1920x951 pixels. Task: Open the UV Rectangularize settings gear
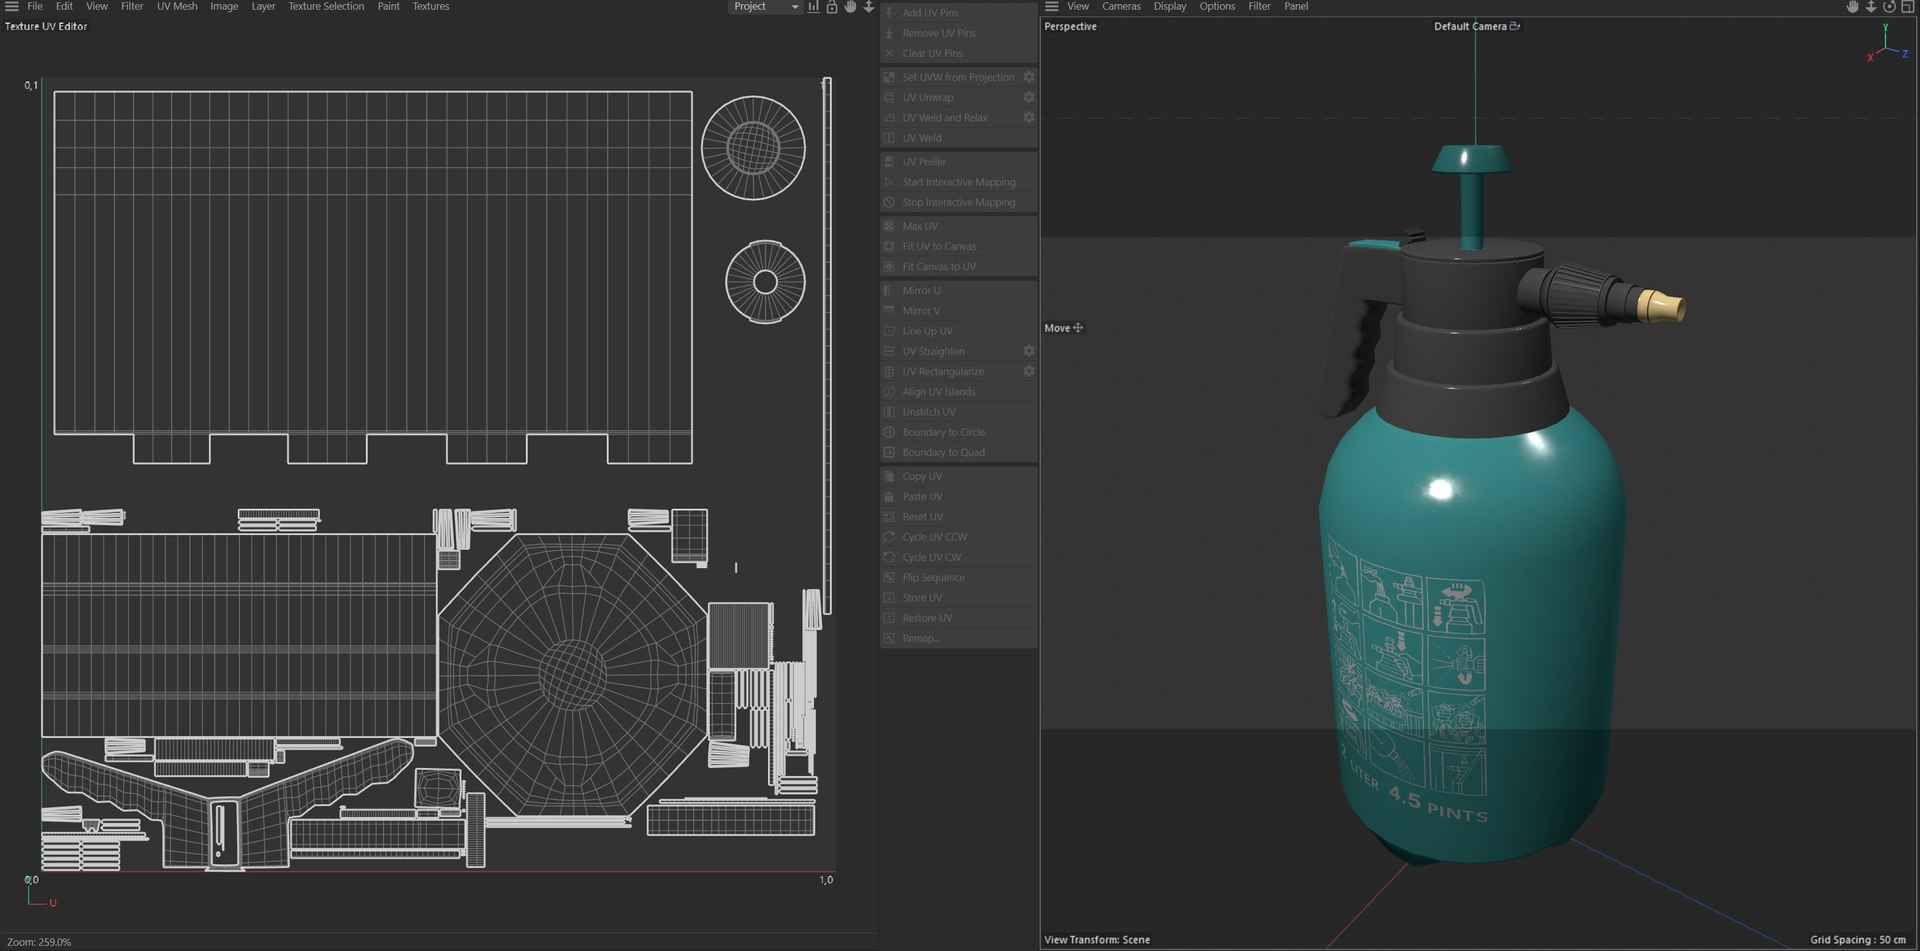click(x=1028, y=371)
